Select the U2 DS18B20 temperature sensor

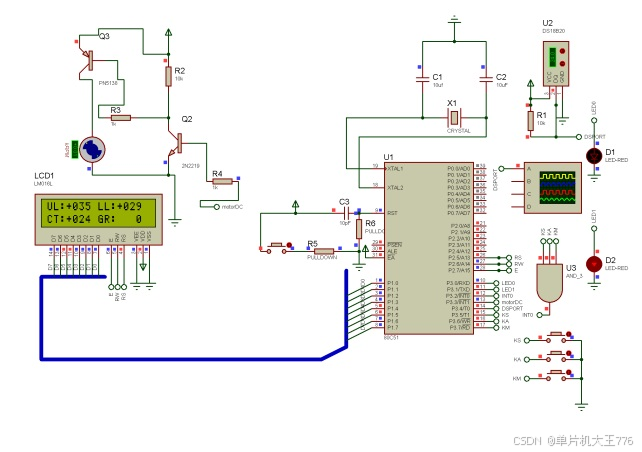coord(556,64)
